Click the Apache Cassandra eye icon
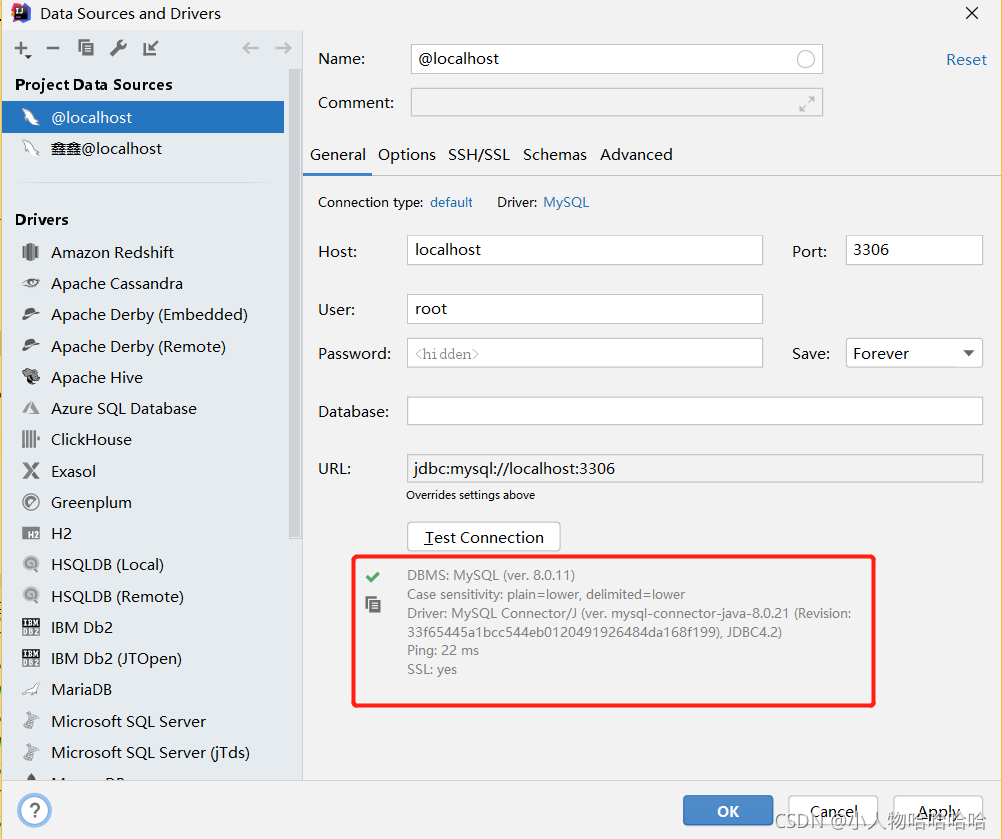 pyautogui.click(x=31, y=283)
